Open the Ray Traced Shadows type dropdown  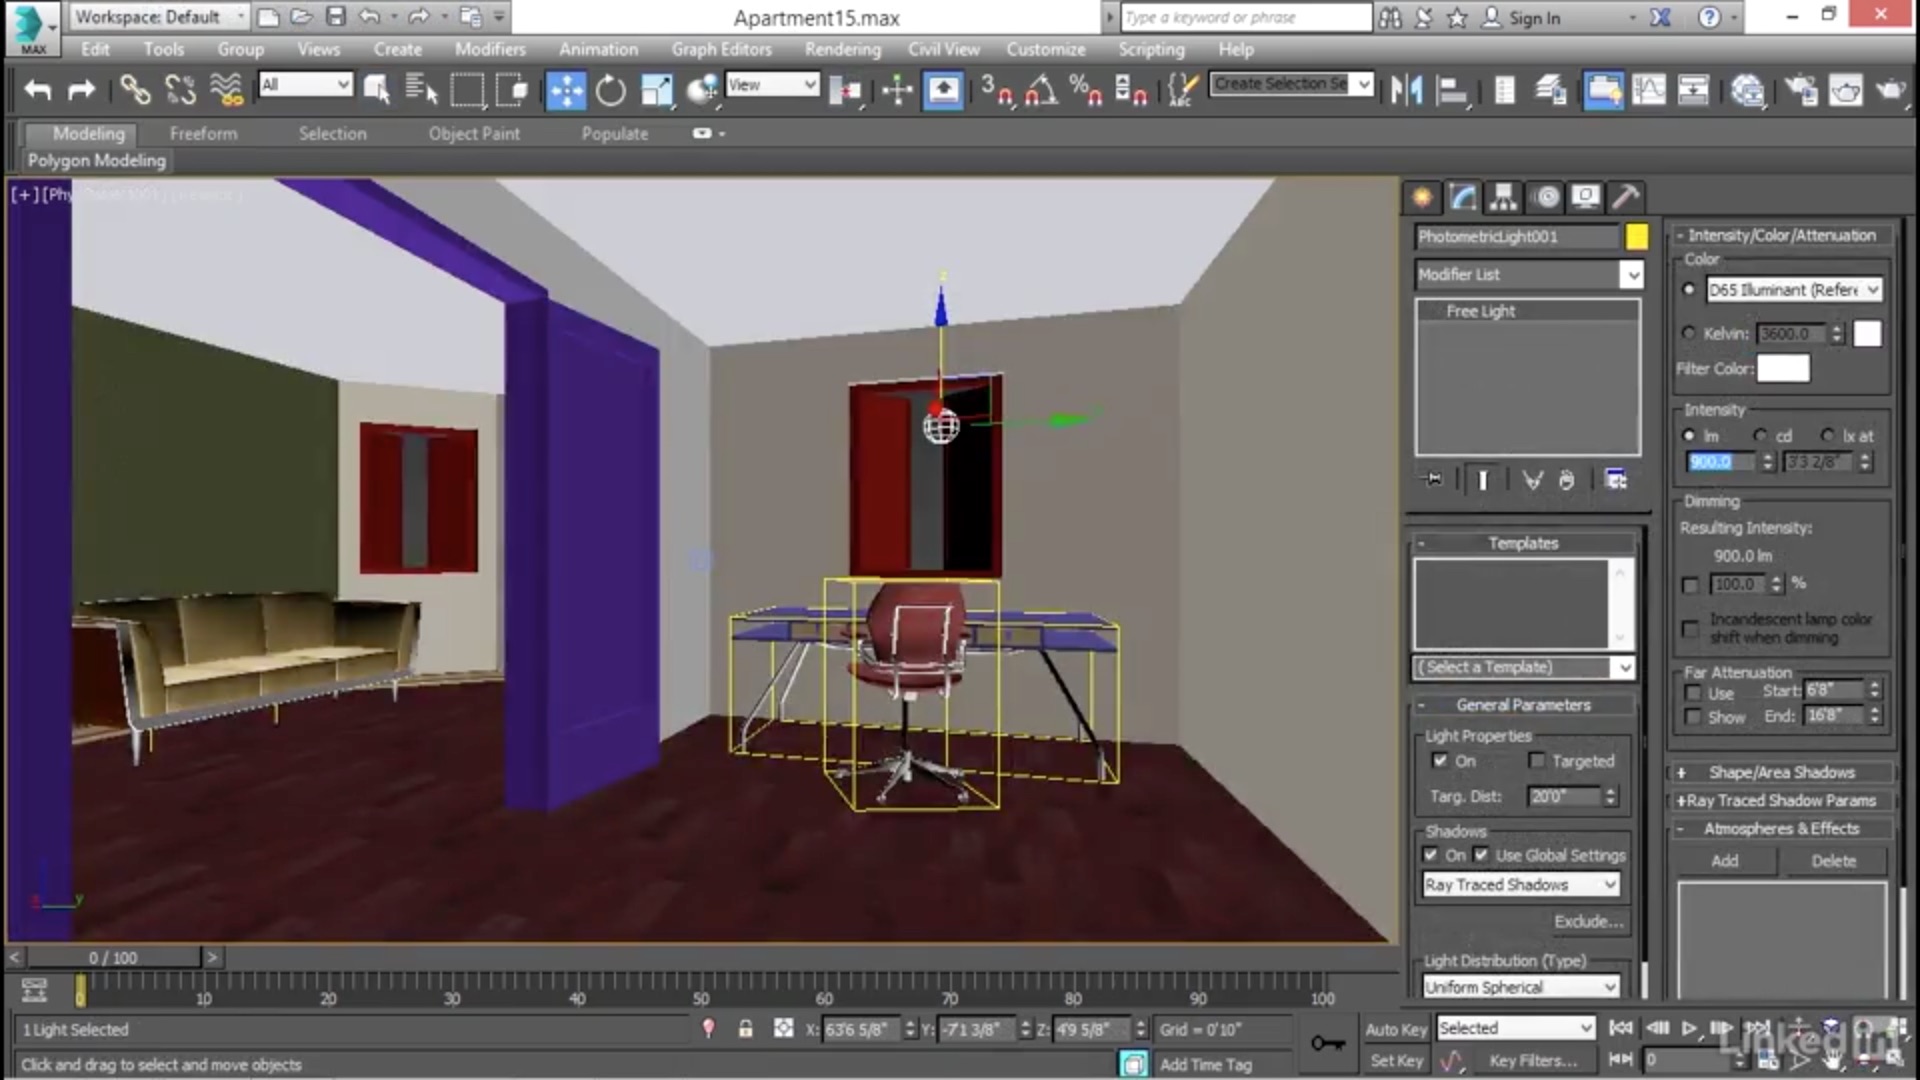[1520, 885]
